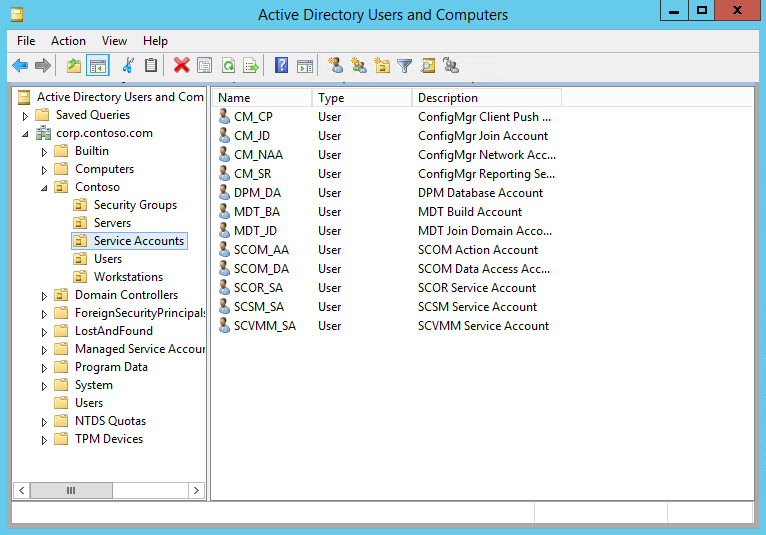Select the SCVMM_SA user account
The width and height of the screenshot is (766, 535).
point(264,326)
